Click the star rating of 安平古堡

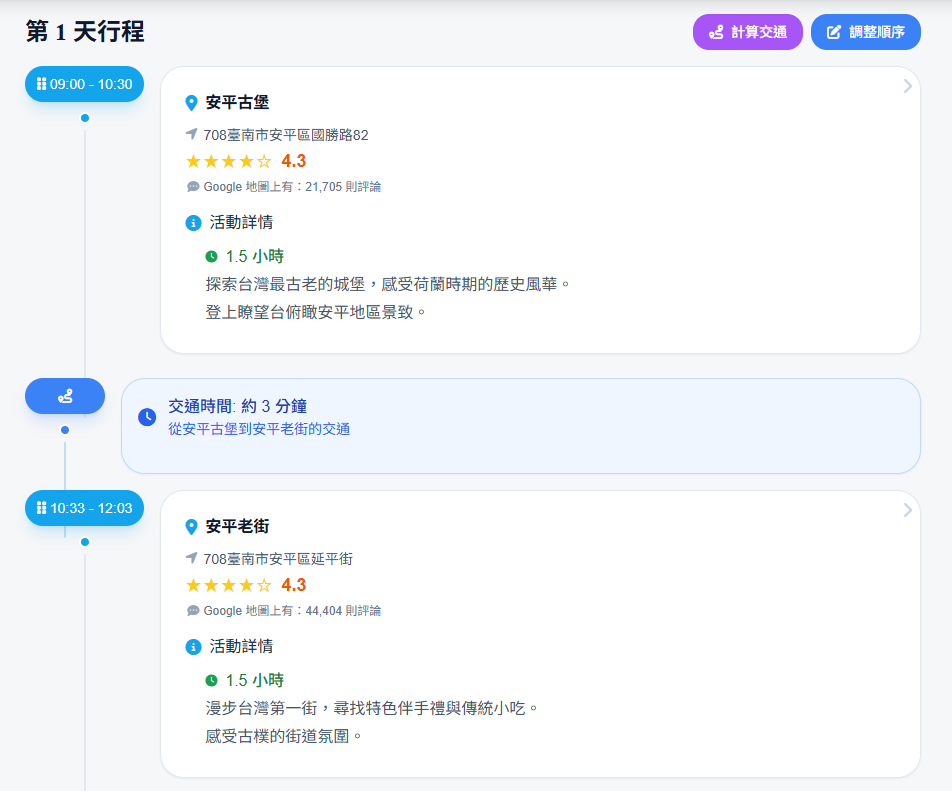tap(228, 161)
